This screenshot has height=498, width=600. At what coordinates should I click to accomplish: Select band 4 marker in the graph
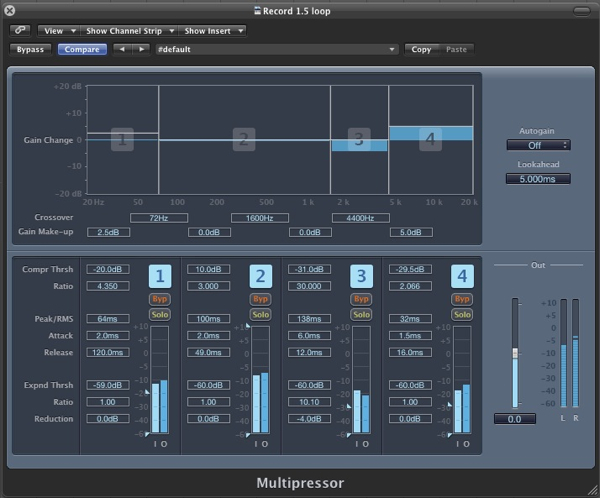(430, 139)
